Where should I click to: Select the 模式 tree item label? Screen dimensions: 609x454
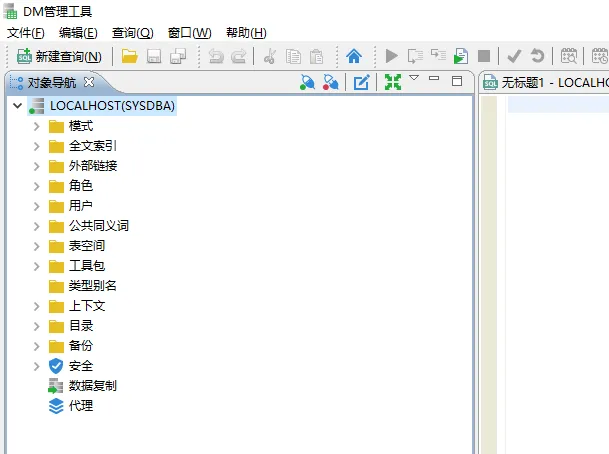point(81,126)
